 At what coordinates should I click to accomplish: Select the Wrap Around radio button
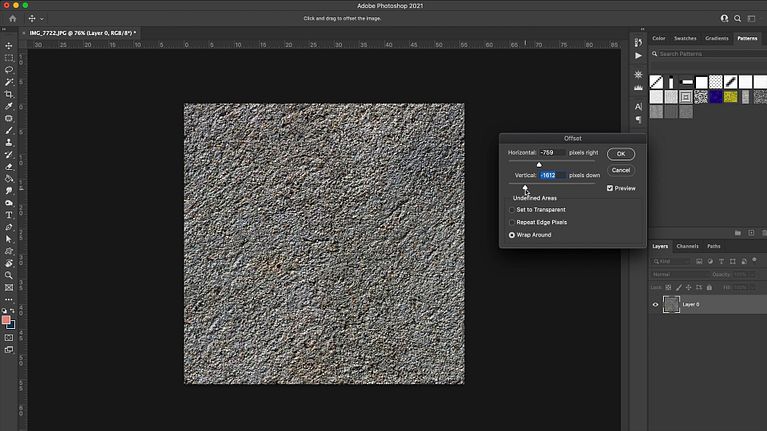pos(512,235)
